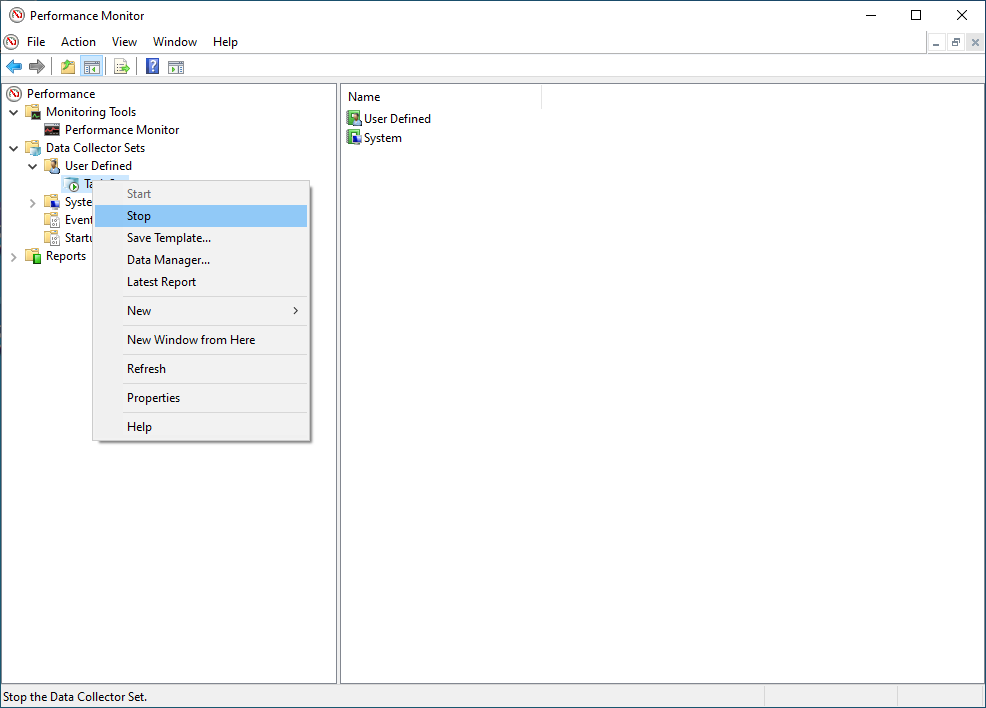Choose Stop from the context menu
This screenshot has height=708, width=986.
click(x=139, y=215)
